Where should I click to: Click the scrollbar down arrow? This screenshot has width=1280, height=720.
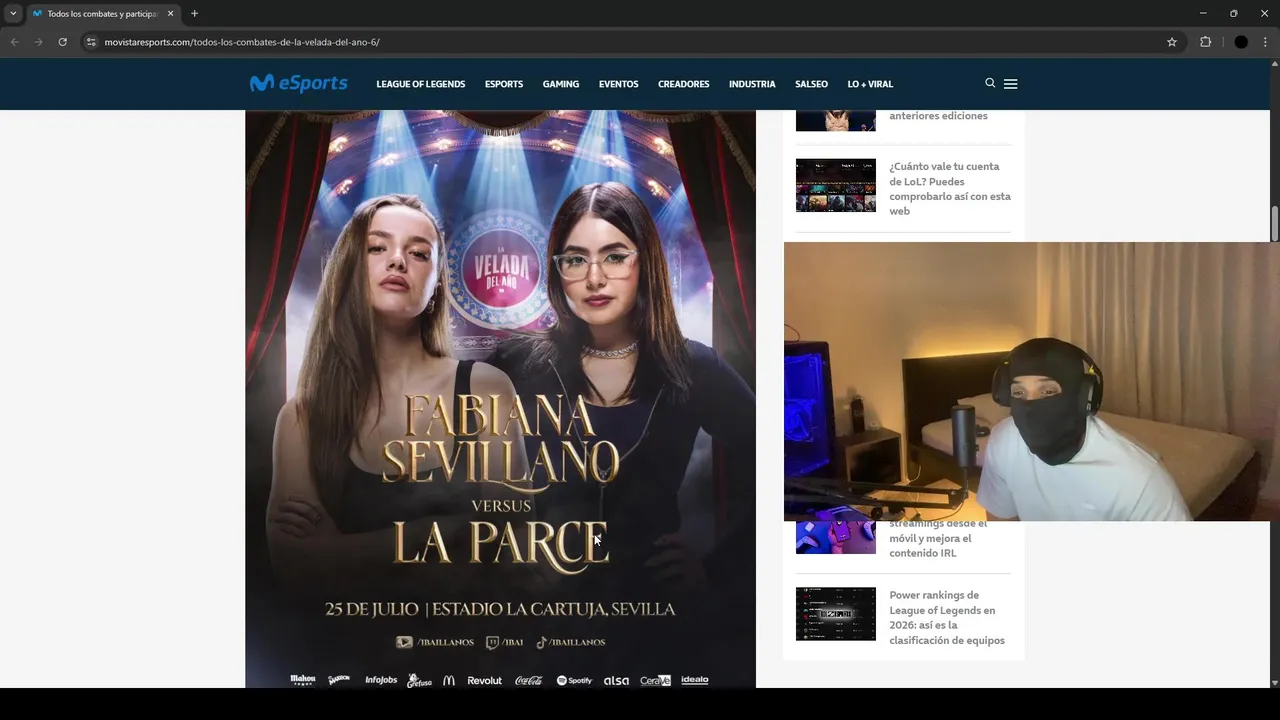point(1274,682)
